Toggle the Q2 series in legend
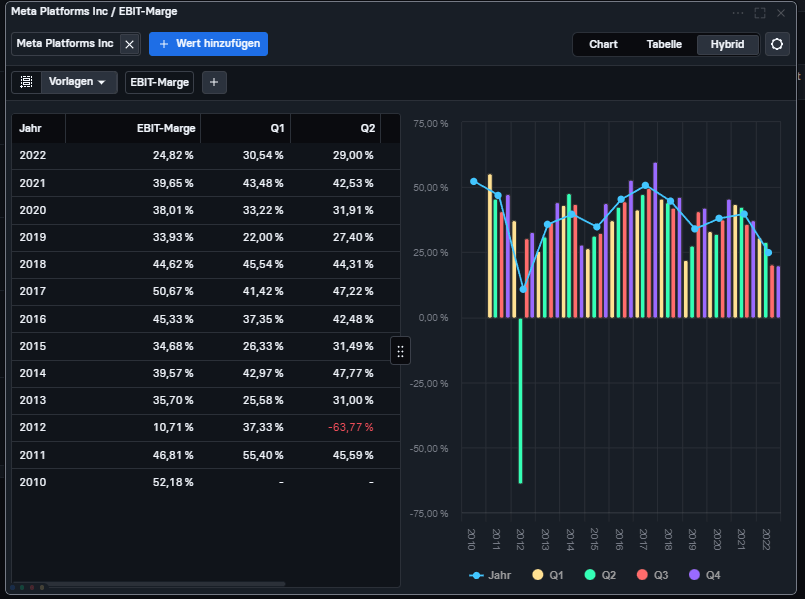Viewport: 805px width, 599px height. pyautogui.click(x=600, y=575)
